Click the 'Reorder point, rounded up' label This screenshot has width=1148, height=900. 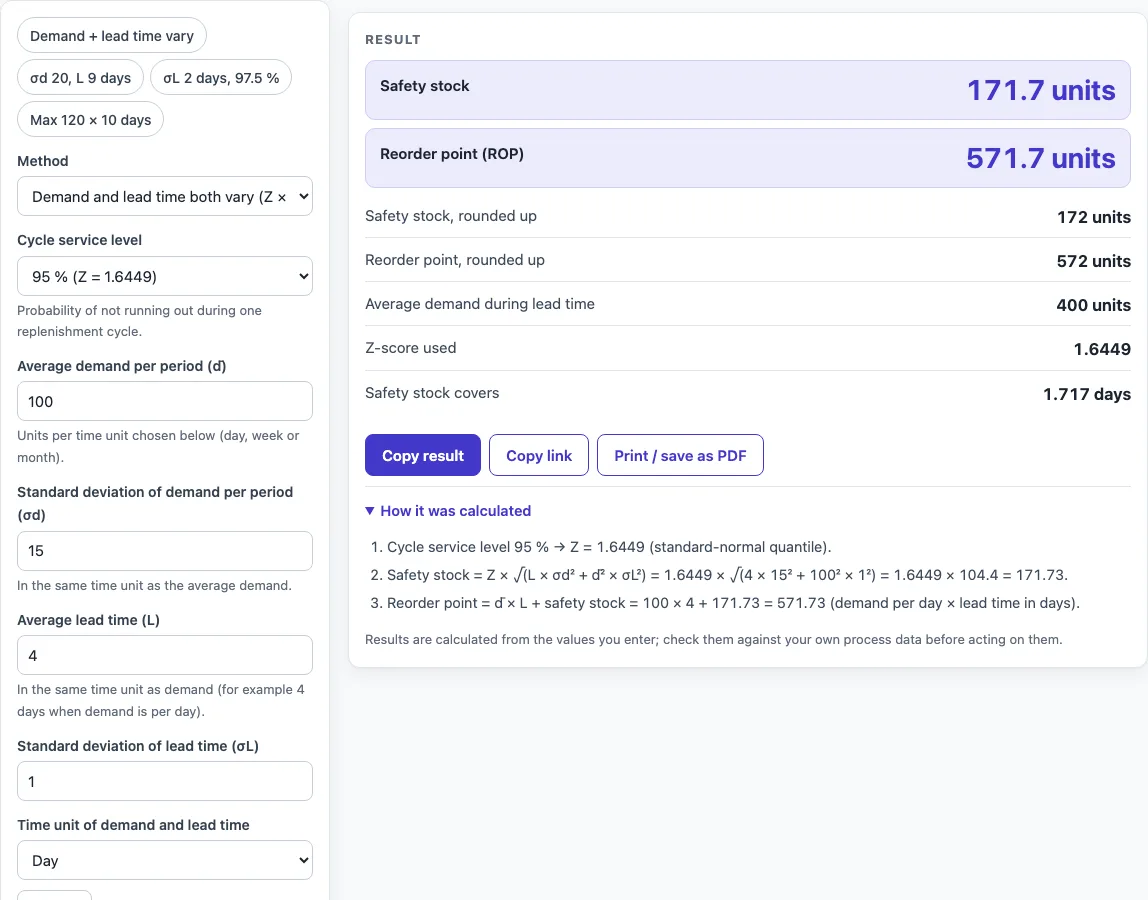click(x=455, y=260)
